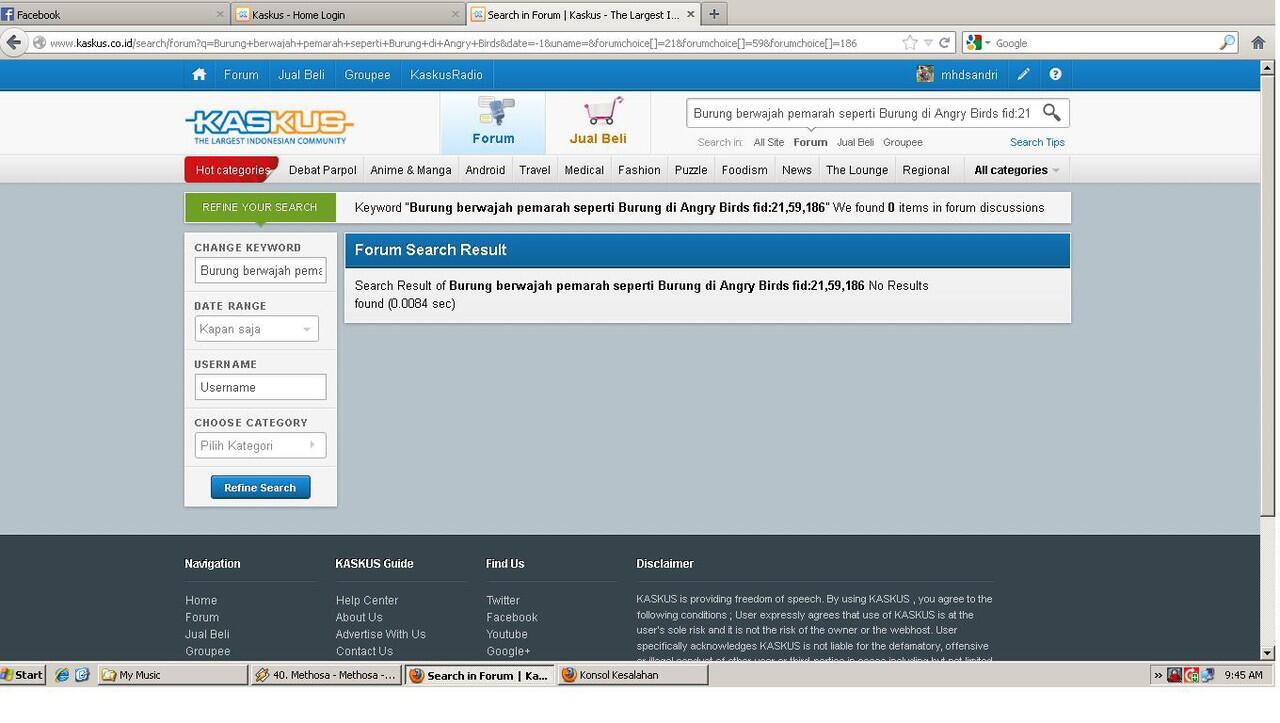Screen dimensions: 1280x723
Task: Open Twitter link under Find Us
Action: (x=503, y=600)
